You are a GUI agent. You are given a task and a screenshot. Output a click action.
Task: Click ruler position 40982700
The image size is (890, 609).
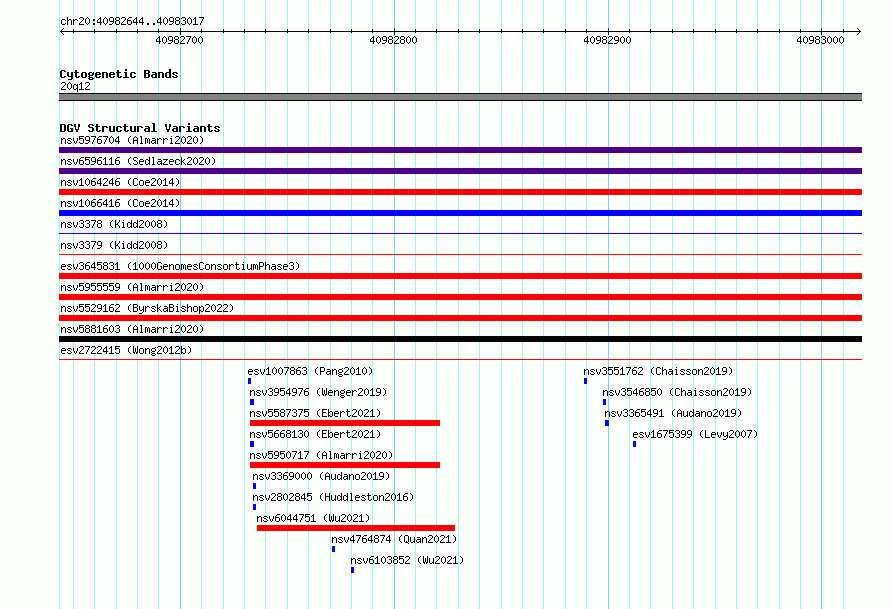click(x=179, y=40)
